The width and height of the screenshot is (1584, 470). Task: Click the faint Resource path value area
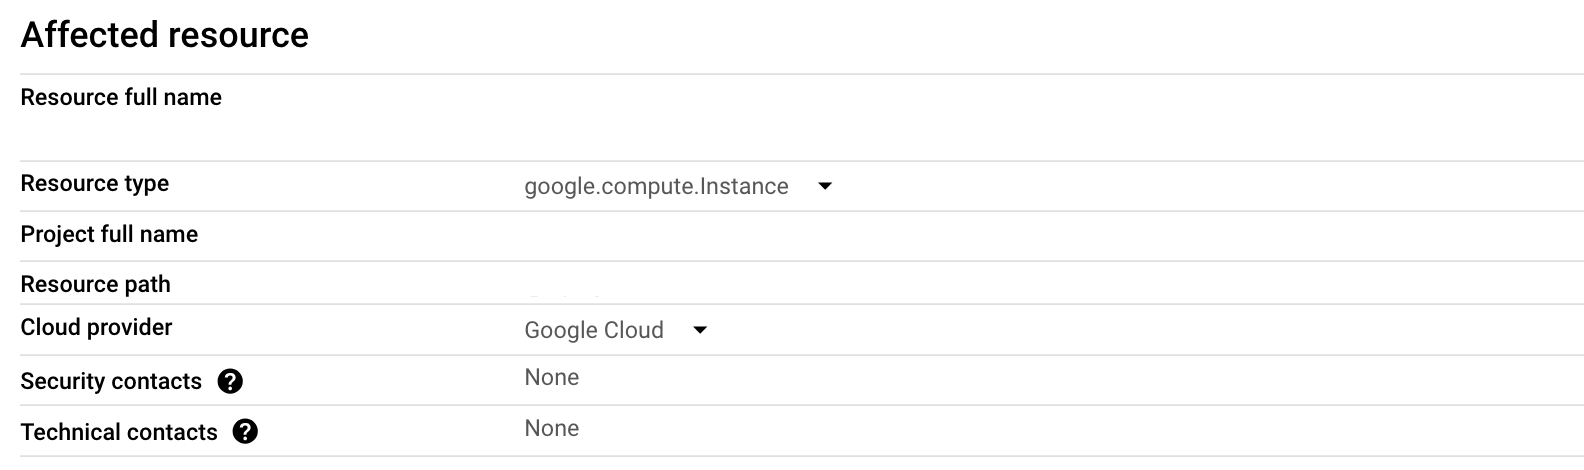565,296
